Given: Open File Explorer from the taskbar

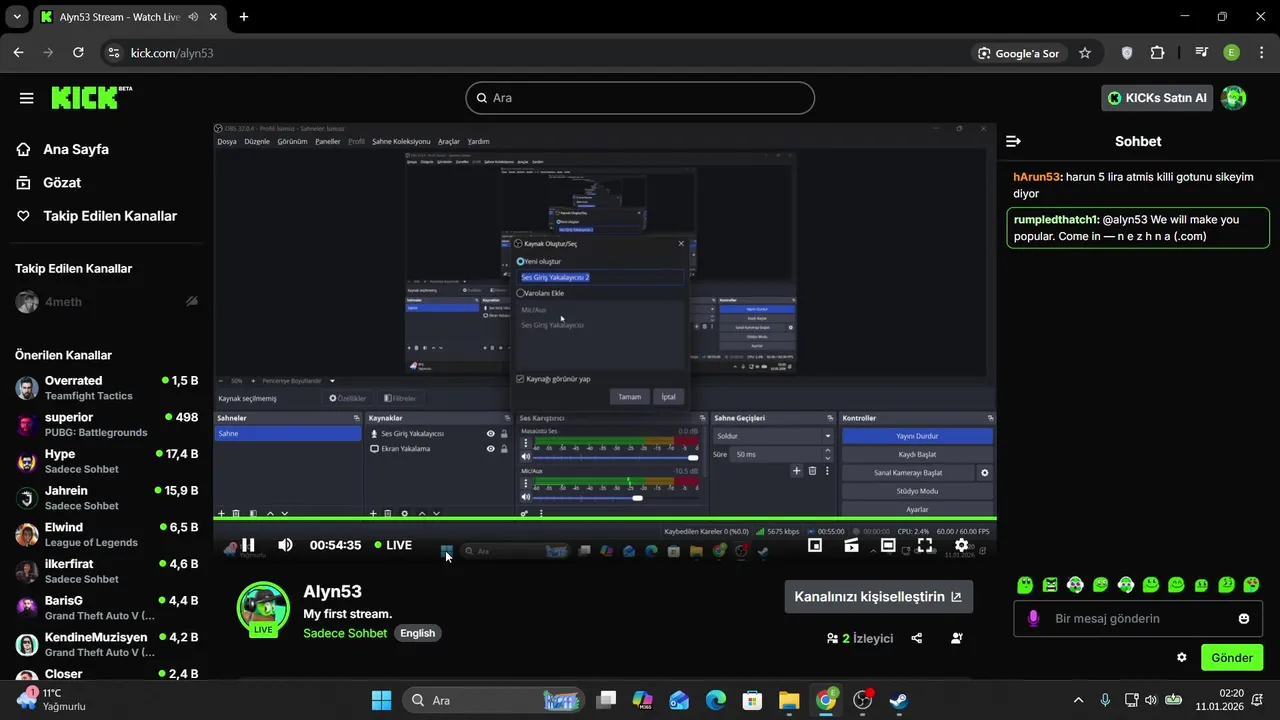Looking at the screenshot, I should click(789, 700).
